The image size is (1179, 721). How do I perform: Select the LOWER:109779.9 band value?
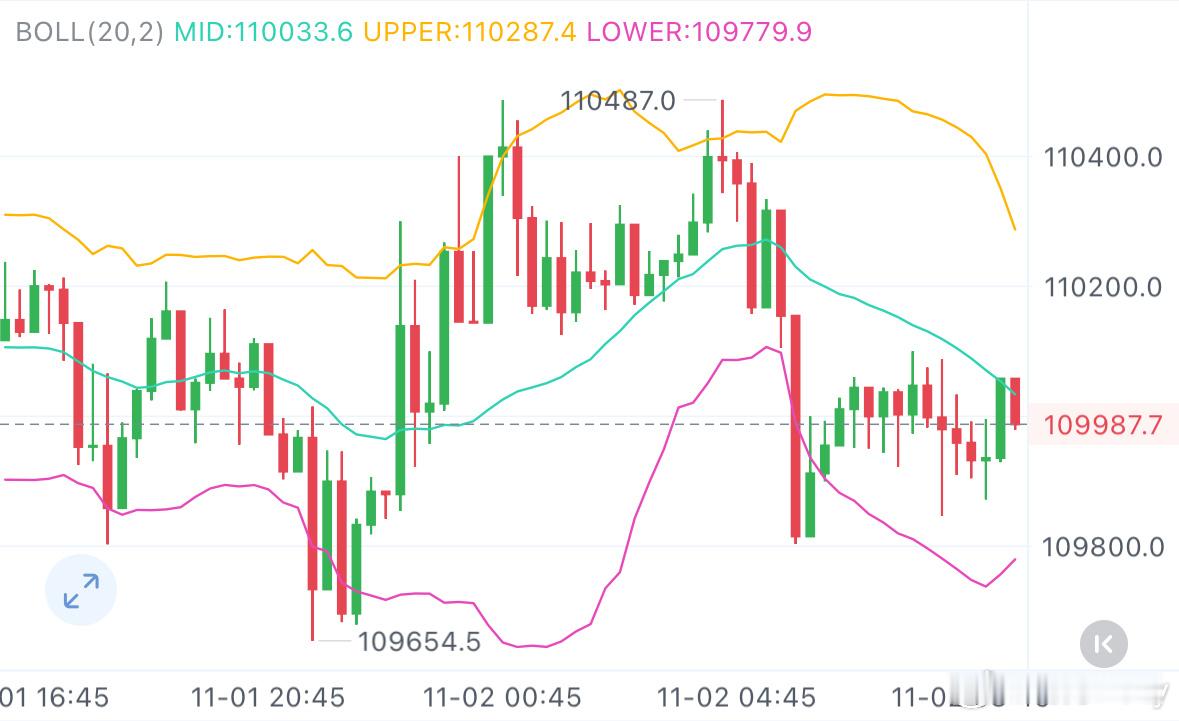[x=700, y=33]
